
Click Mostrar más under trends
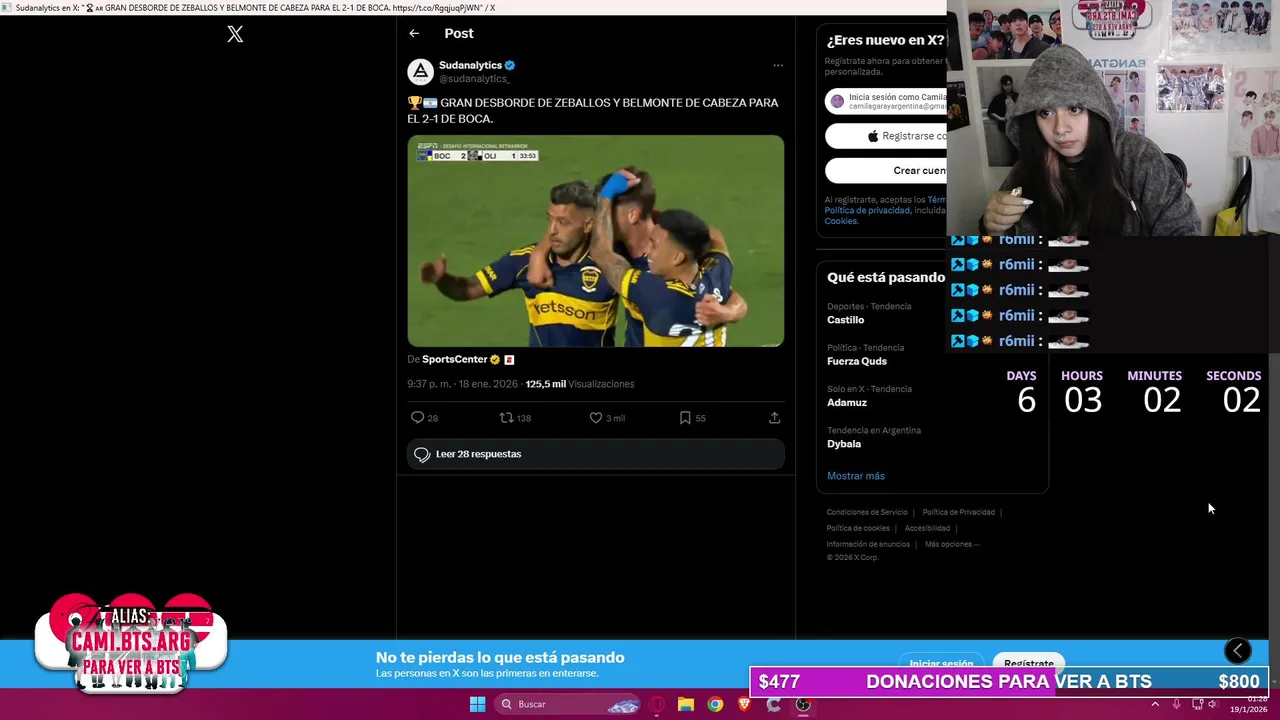pos(856,476)
